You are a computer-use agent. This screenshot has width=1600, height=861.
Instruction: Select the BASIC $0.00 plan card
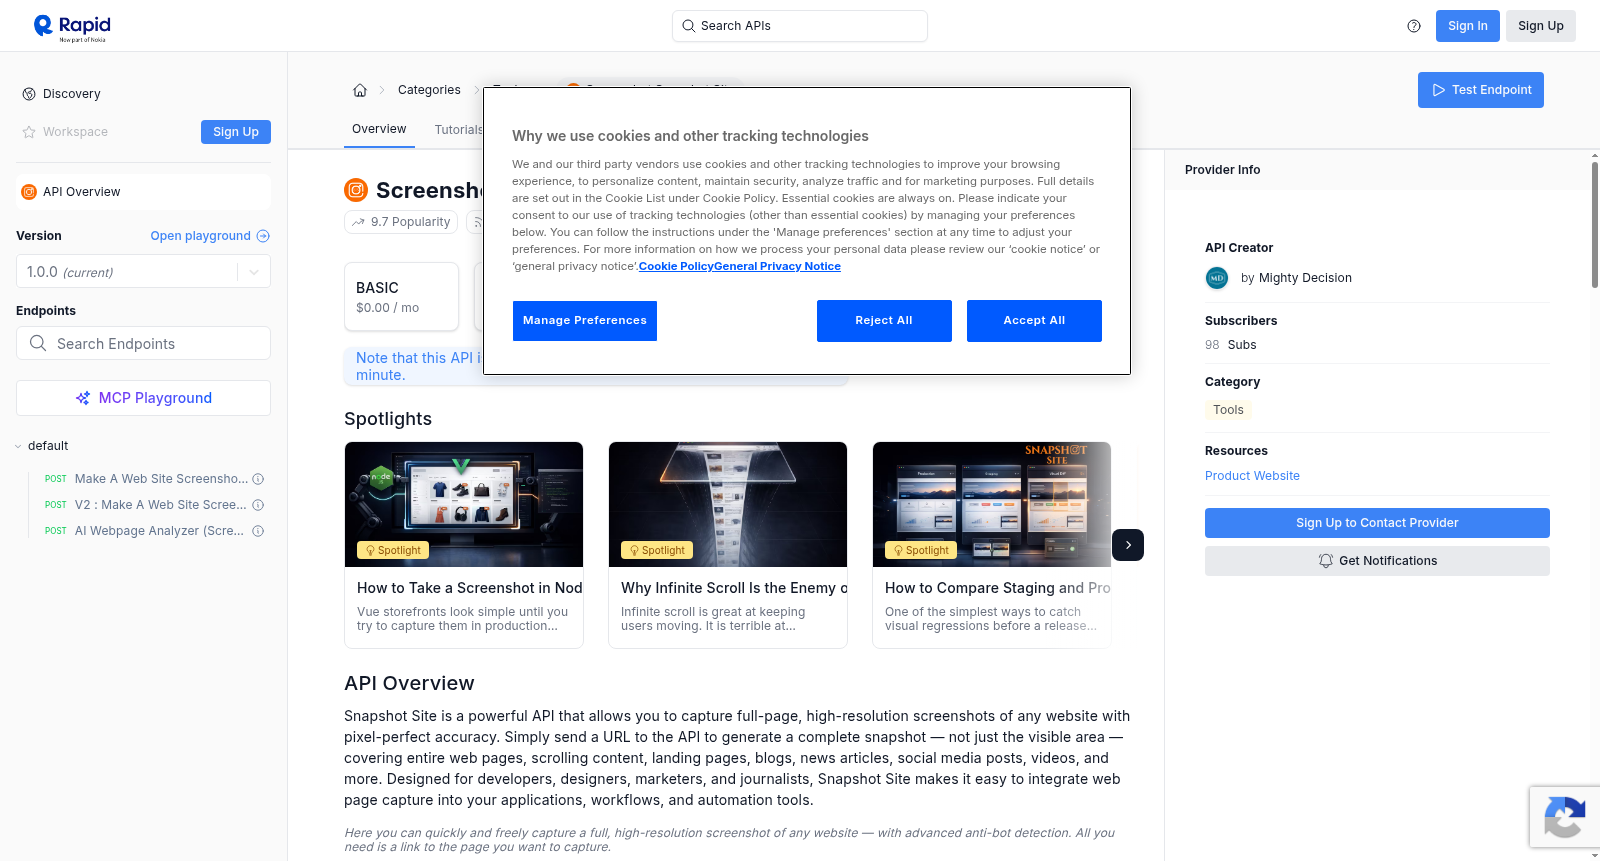(401, 297)
